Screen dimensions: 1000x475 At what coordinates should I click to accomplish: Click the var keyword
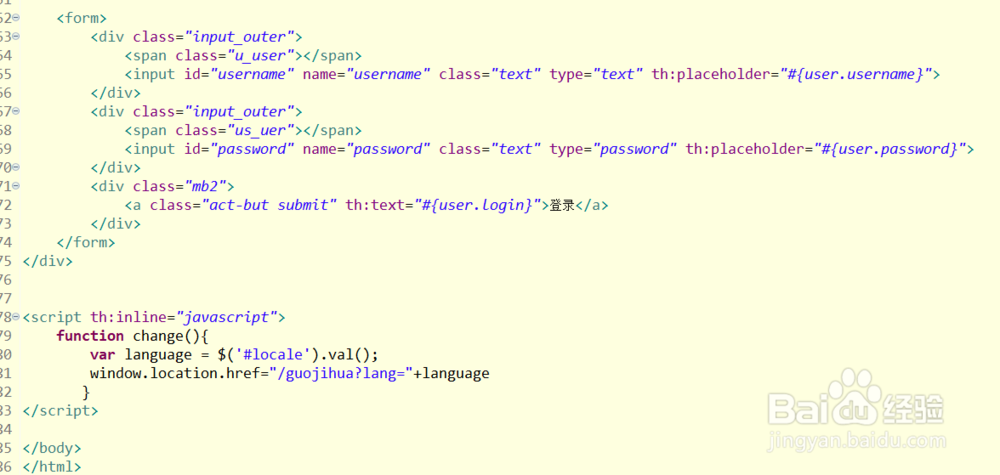103,354
